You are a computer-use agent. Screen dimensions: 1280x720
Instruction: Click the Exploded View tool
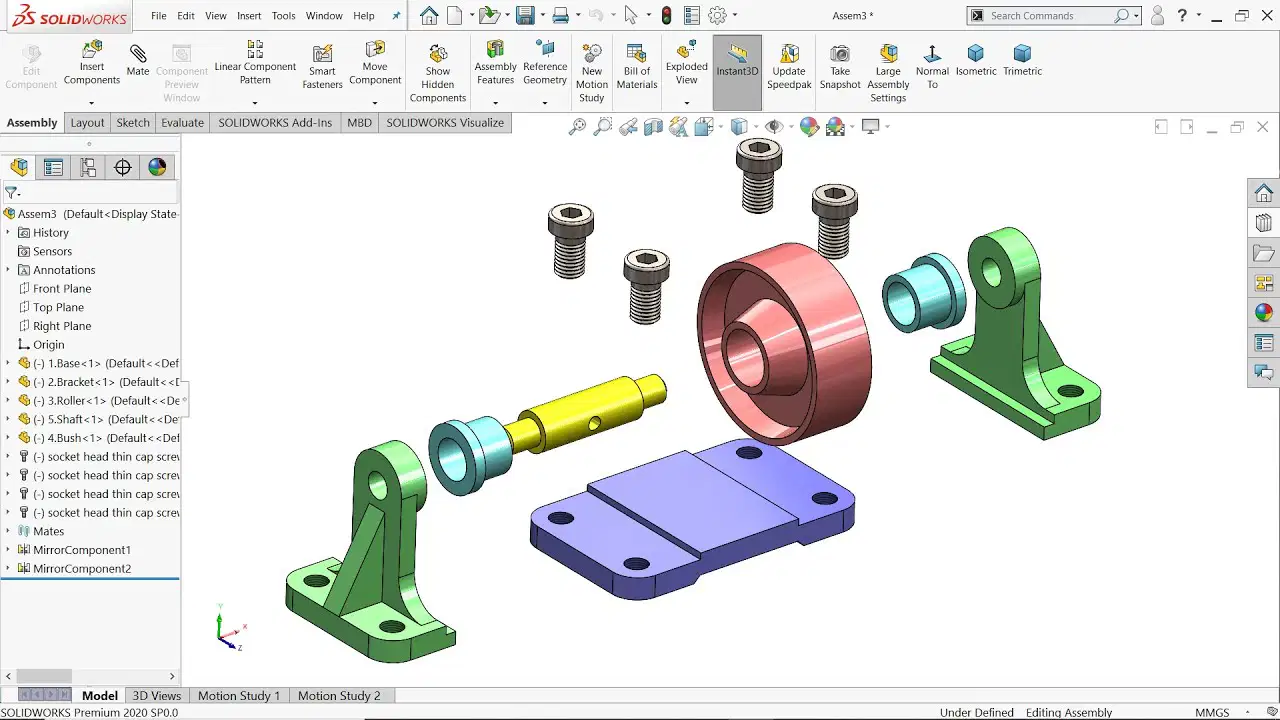[686, 62]
